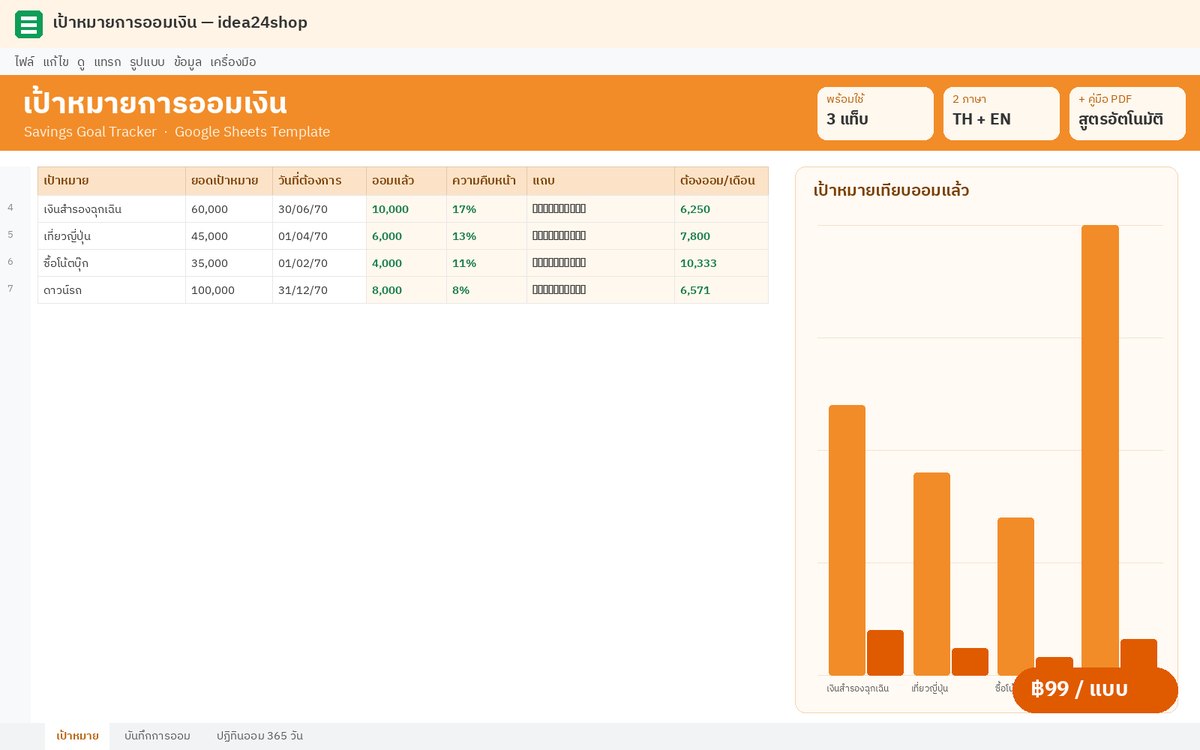
Task: Select the เป้าหมาย column header
Action: pos(112,181)
